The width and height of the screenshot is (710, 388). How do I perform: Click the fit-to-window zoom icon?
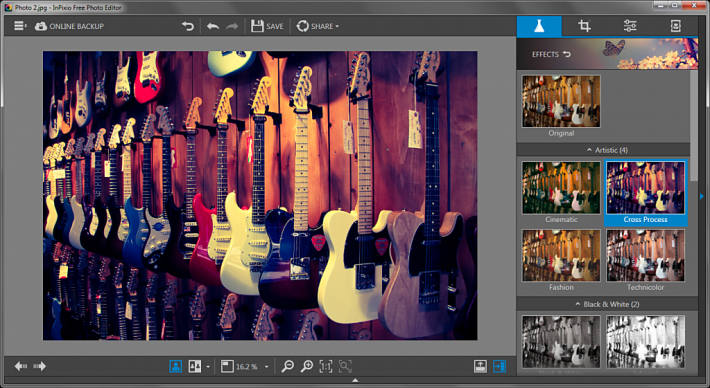click(x=227, y=366)
